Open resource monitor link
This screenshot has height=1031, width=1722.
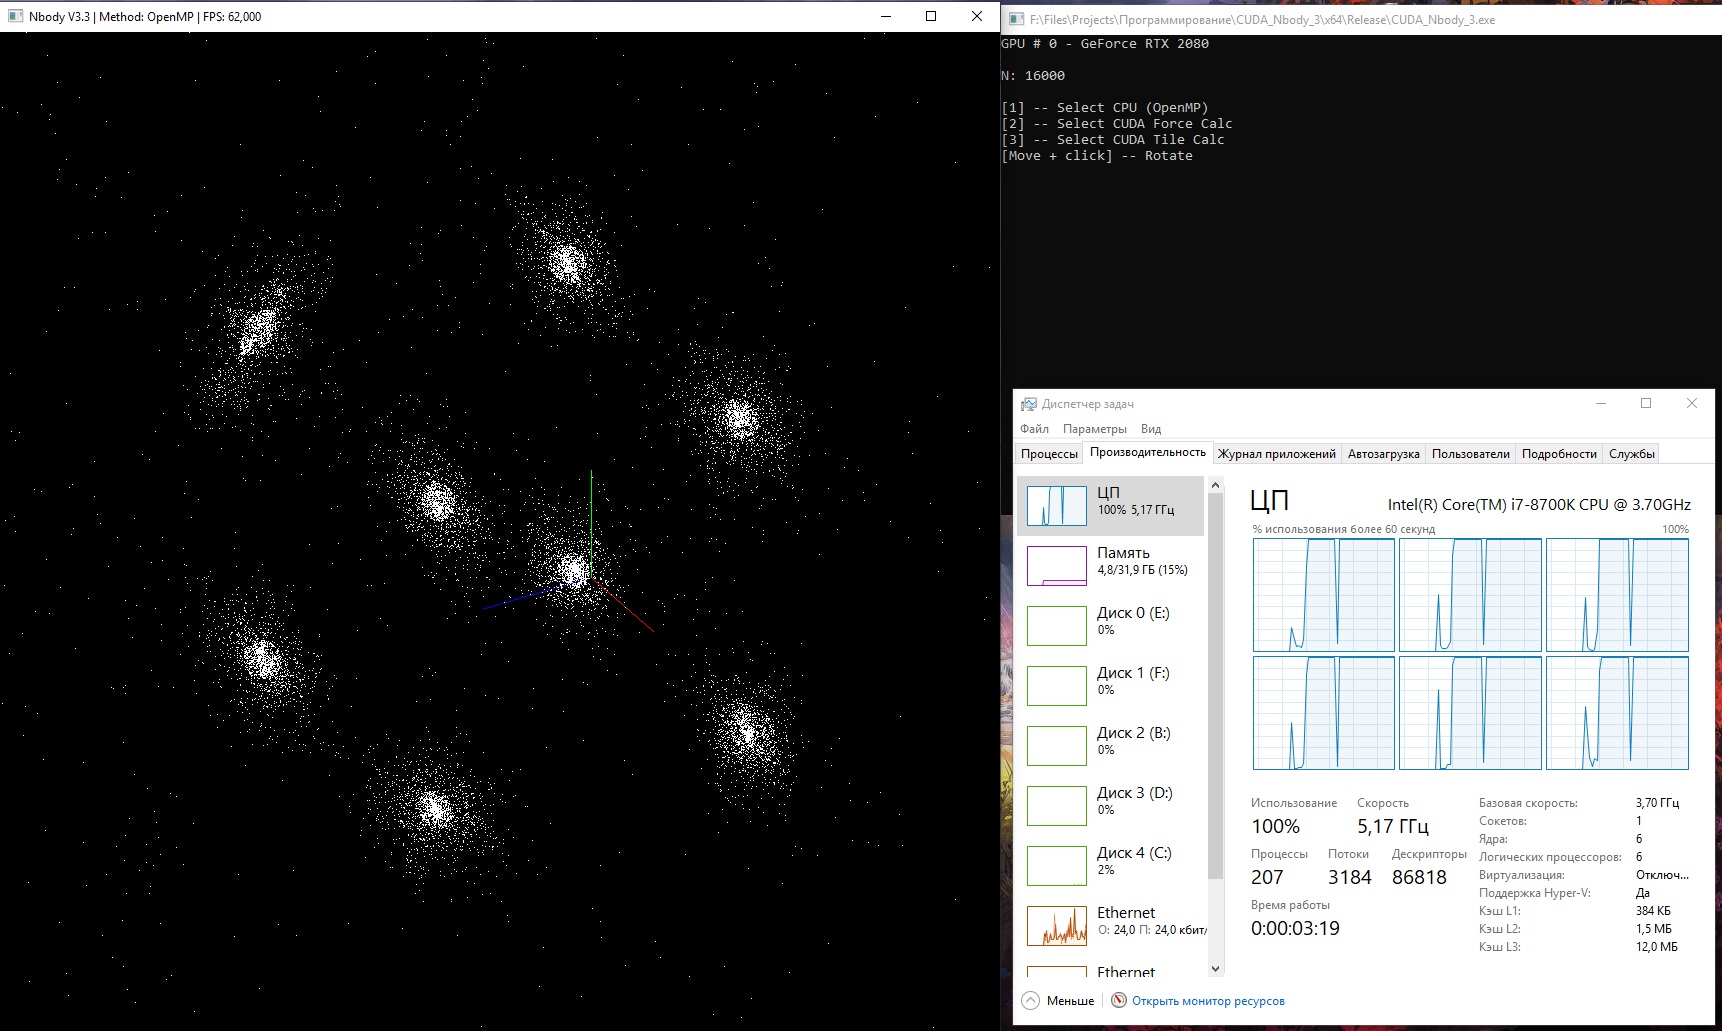point(1208,1000)
